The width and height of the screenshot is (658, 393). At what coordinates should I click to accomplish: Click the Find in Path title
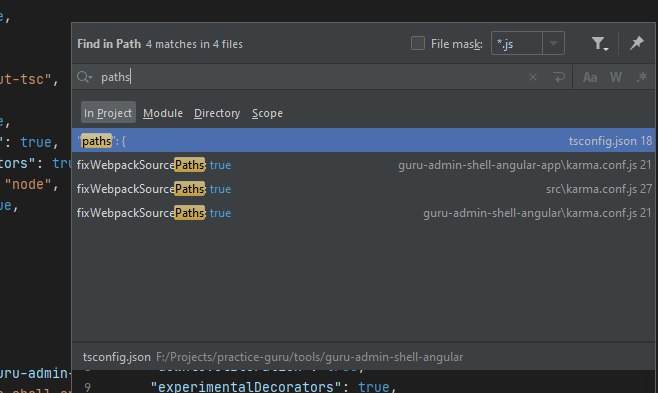point(109,44)
